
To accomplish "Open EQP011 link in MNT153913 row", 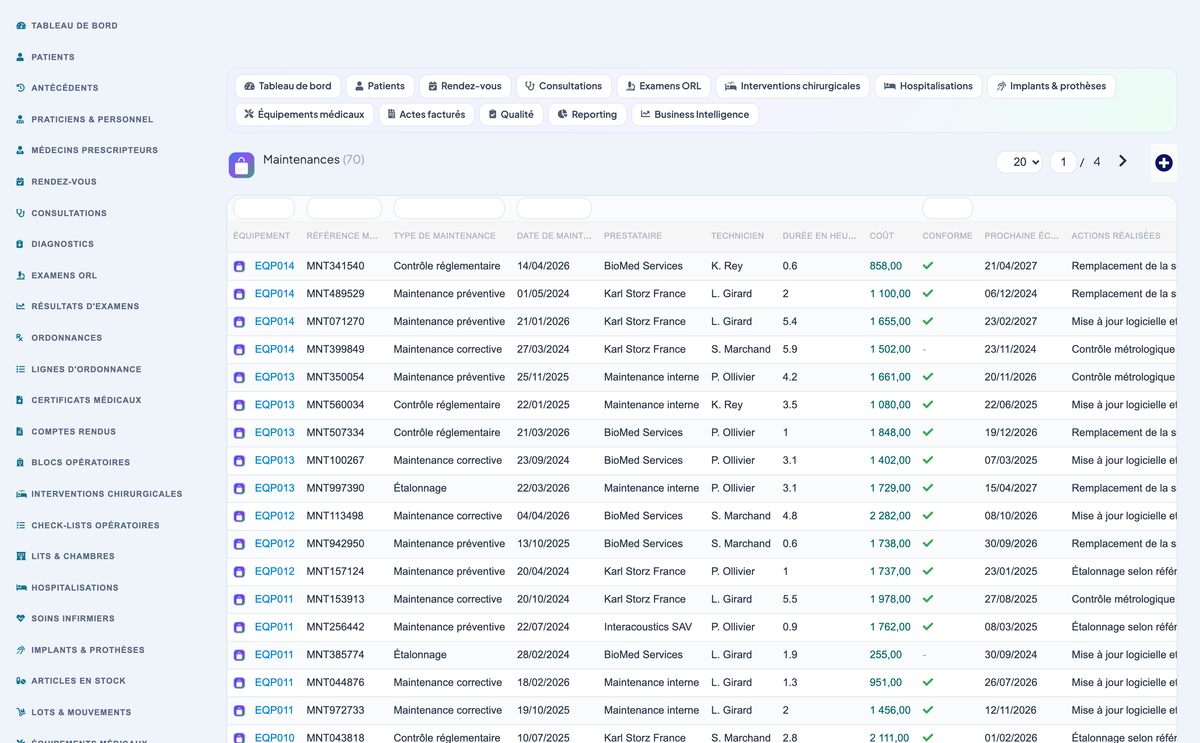I will point(275,599).
